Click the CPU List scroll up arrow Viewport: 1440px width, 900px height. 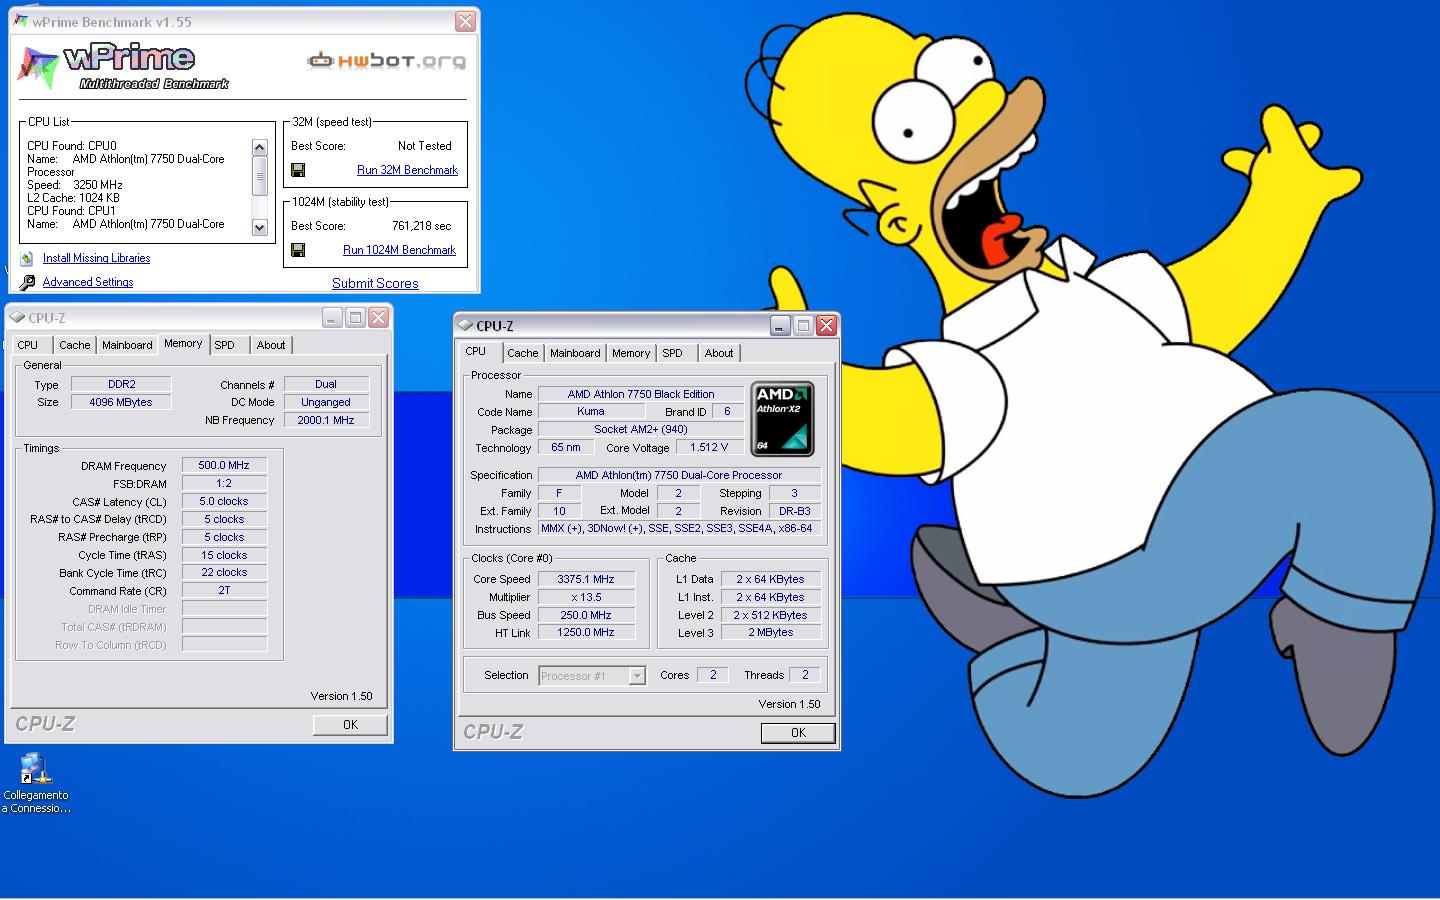(x=260, y=147)
